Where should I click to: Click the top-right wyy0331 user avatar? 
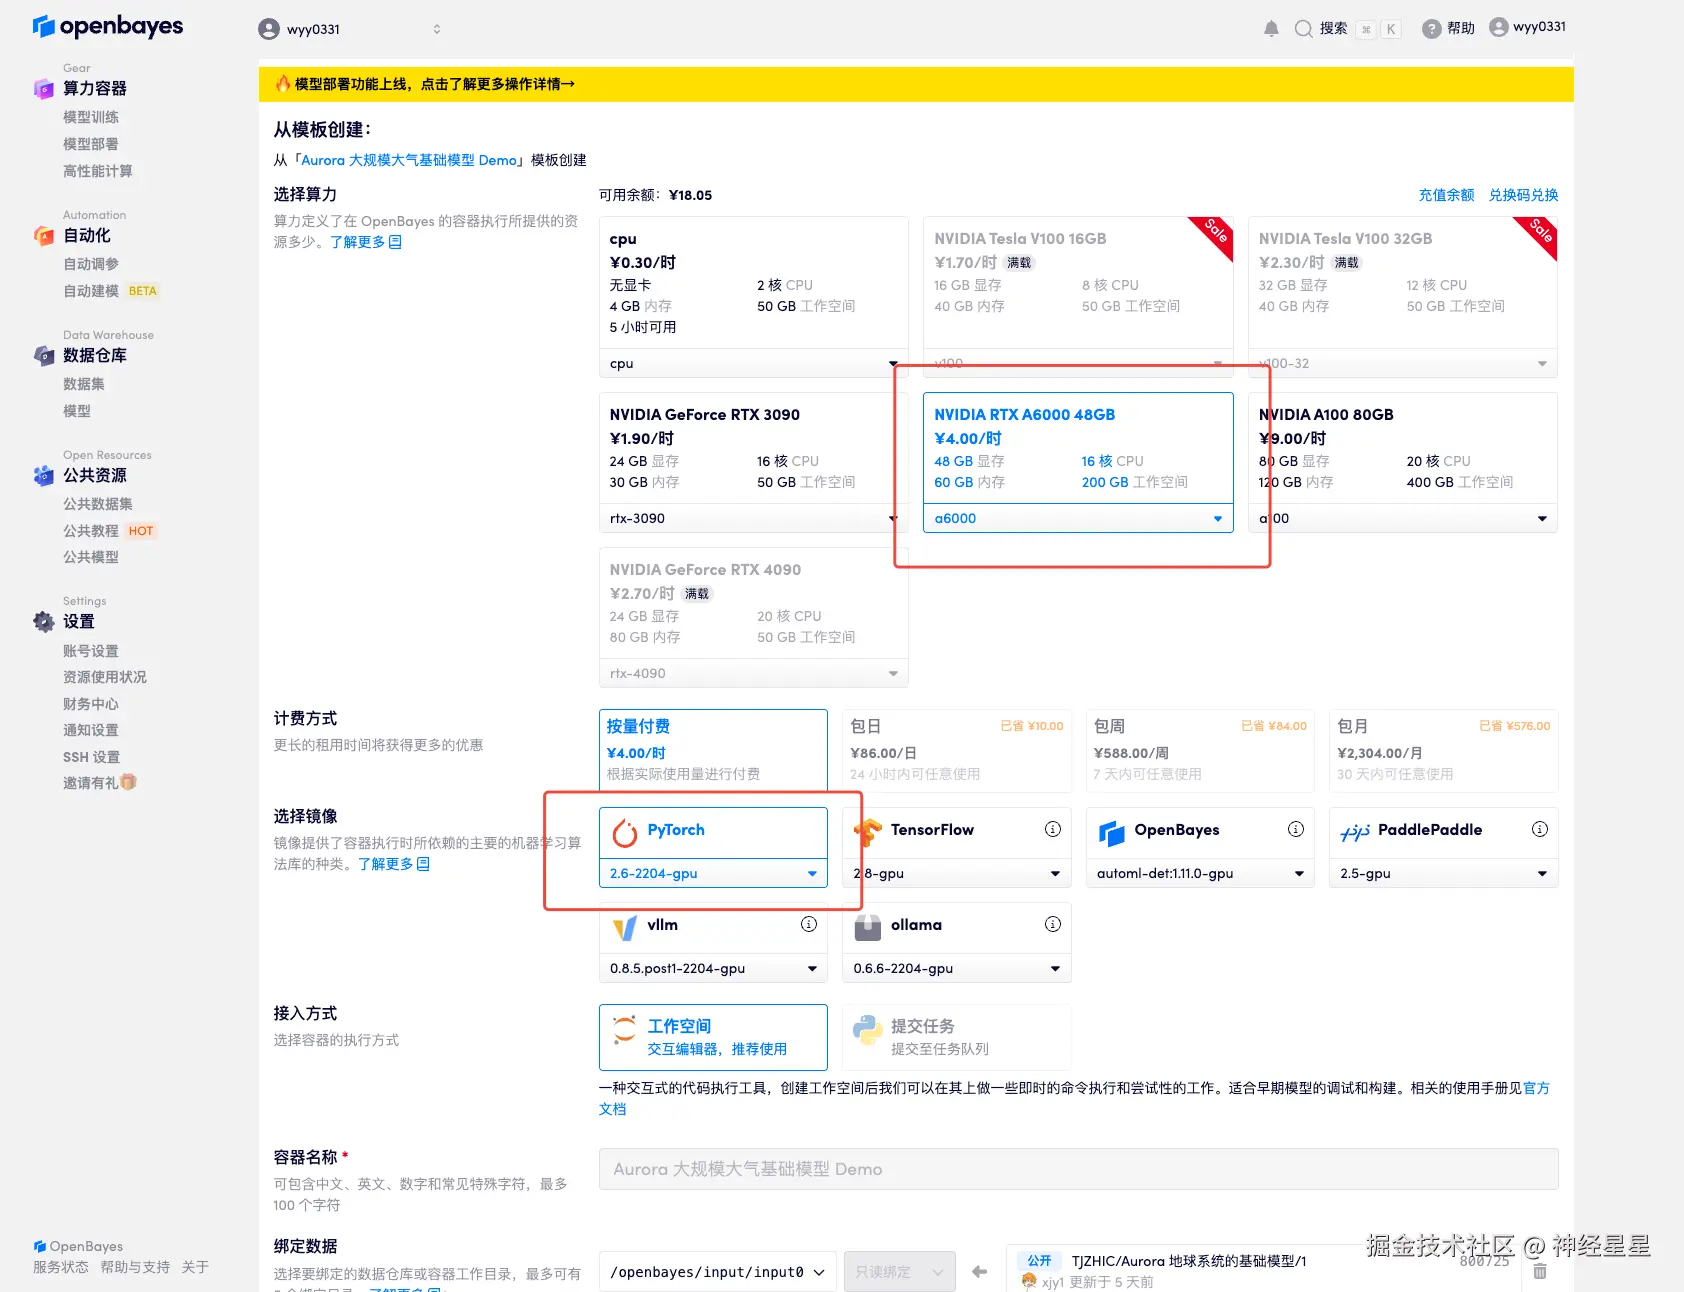[x=1498, y=27]
